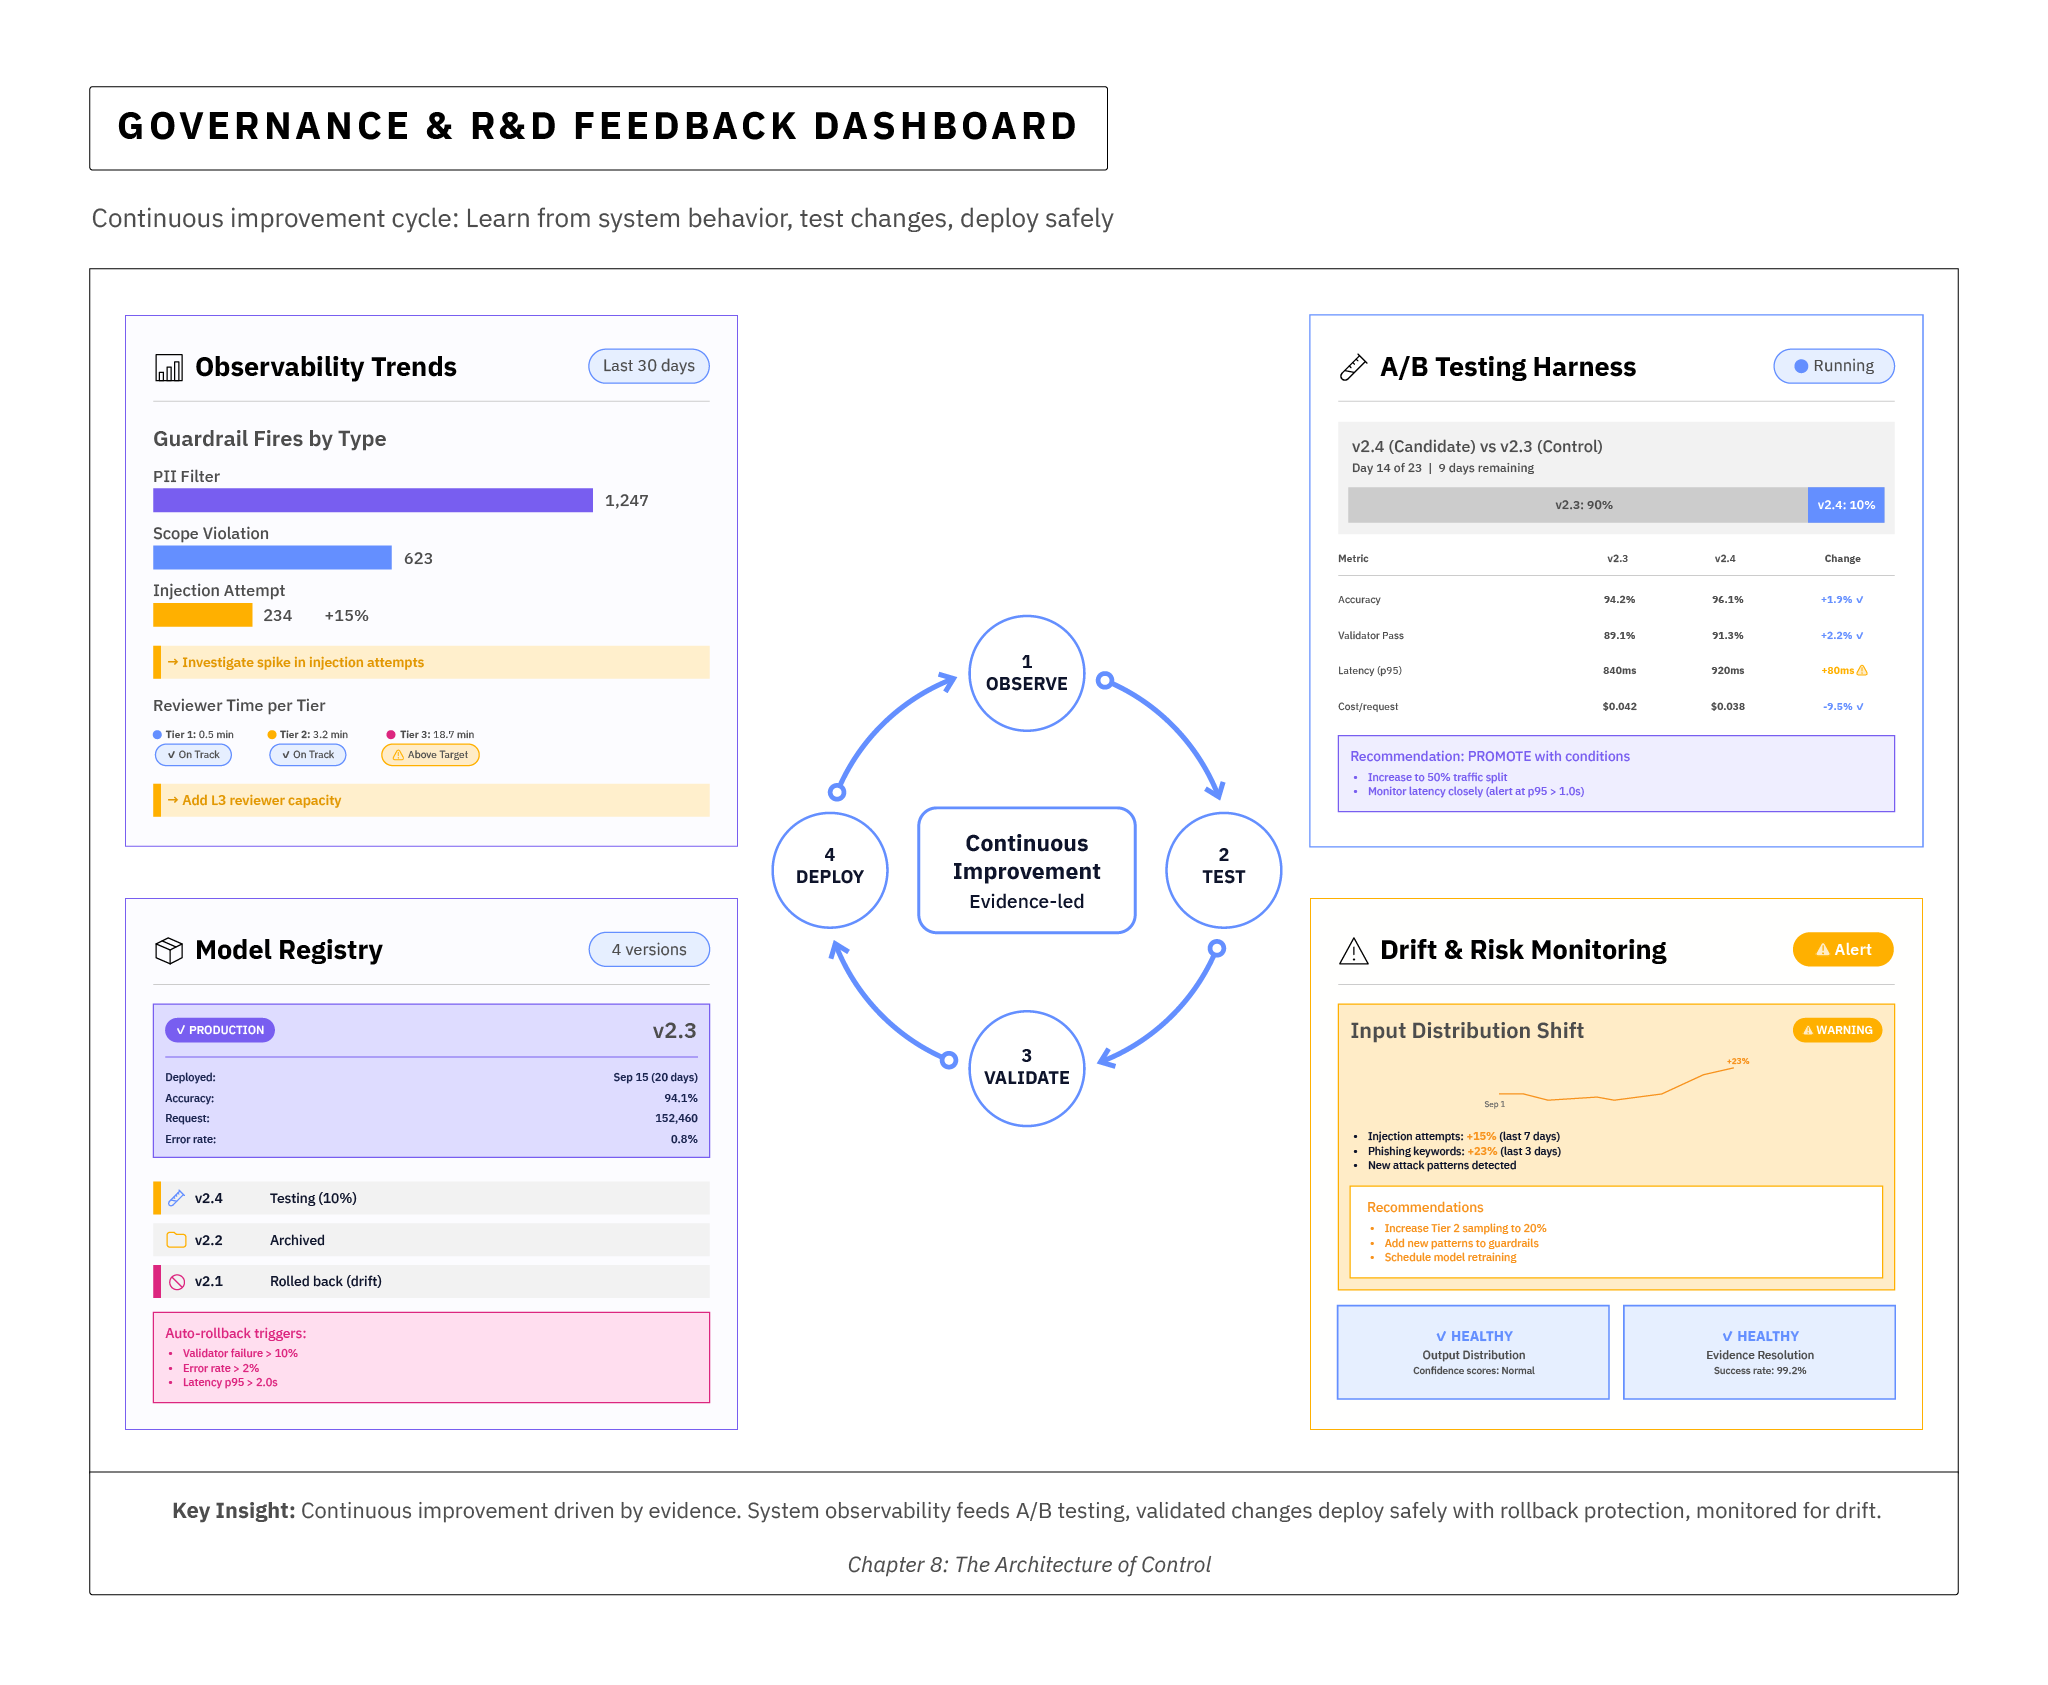Click the checkmark icon on the PRODUCTION badge
The image size is (2048, 1685).
click(181, 1029)
